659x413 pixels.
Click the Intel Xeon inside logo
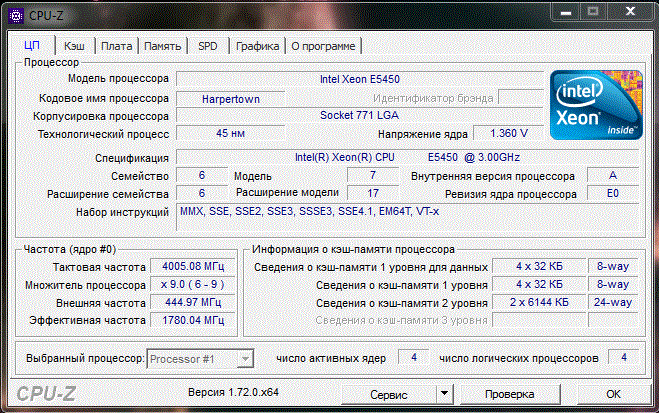tap(596, 105)
